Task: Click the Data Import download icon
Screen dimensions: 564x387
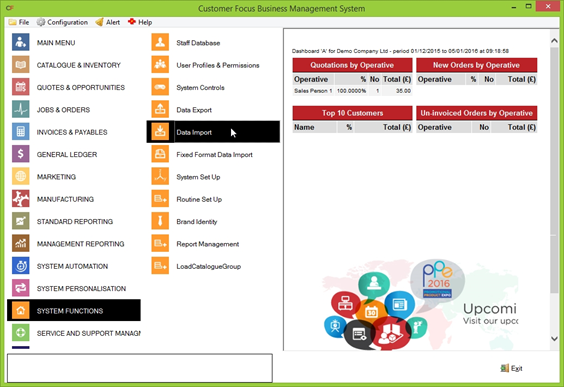Action: point(160,132)
